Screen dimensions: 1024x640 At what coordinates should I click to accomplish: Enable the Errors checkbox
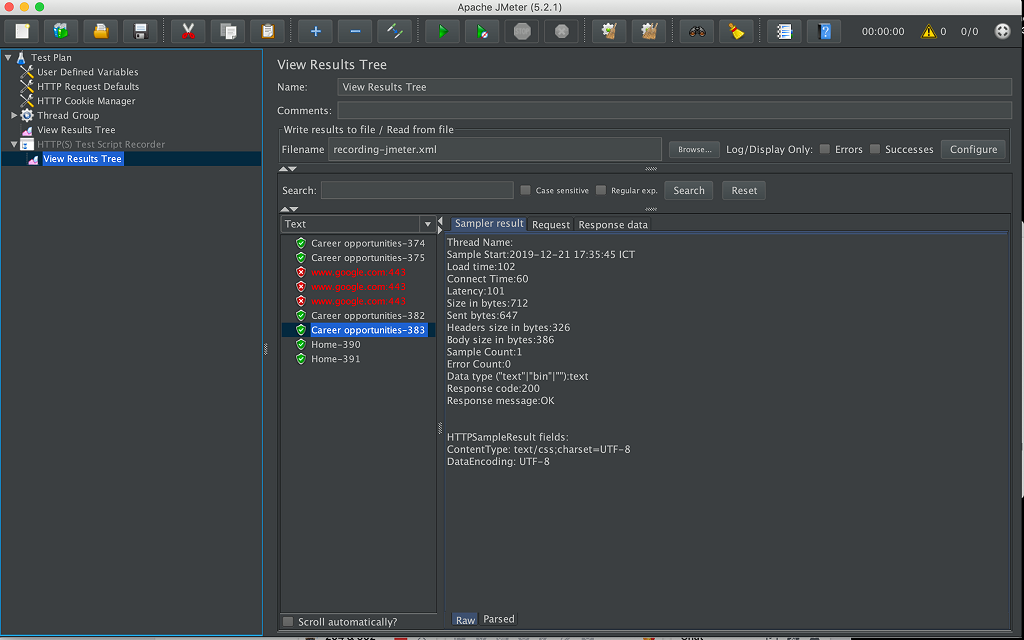(x=825, y=149)
